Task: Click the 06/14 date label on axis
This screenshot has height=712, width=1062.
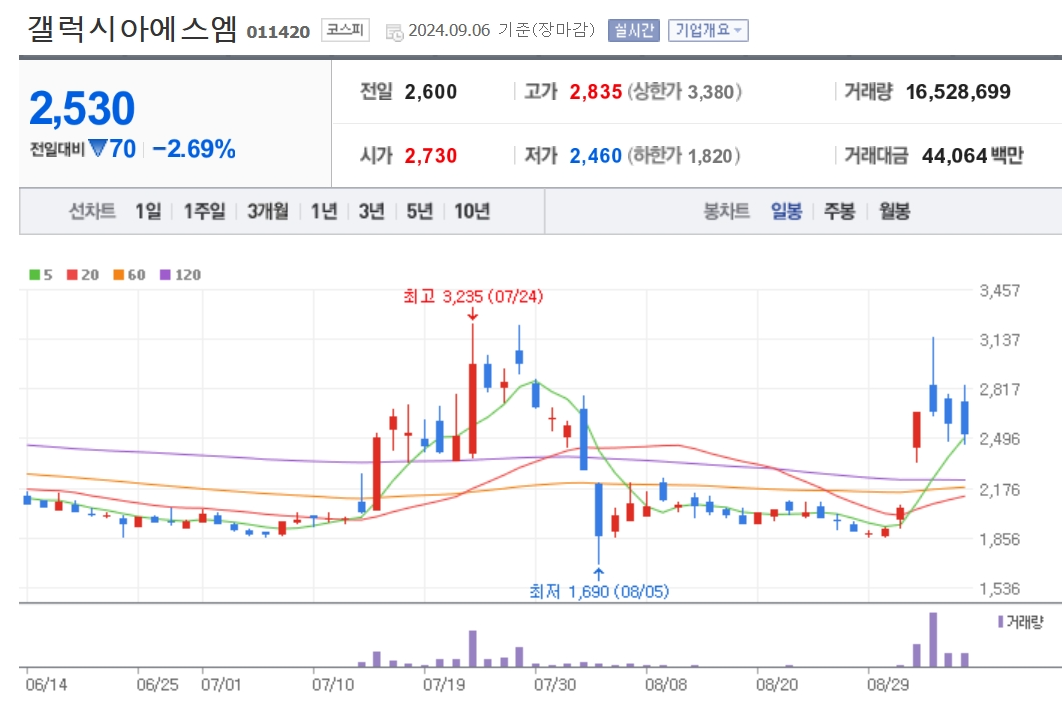Action: tap(46, 684)
